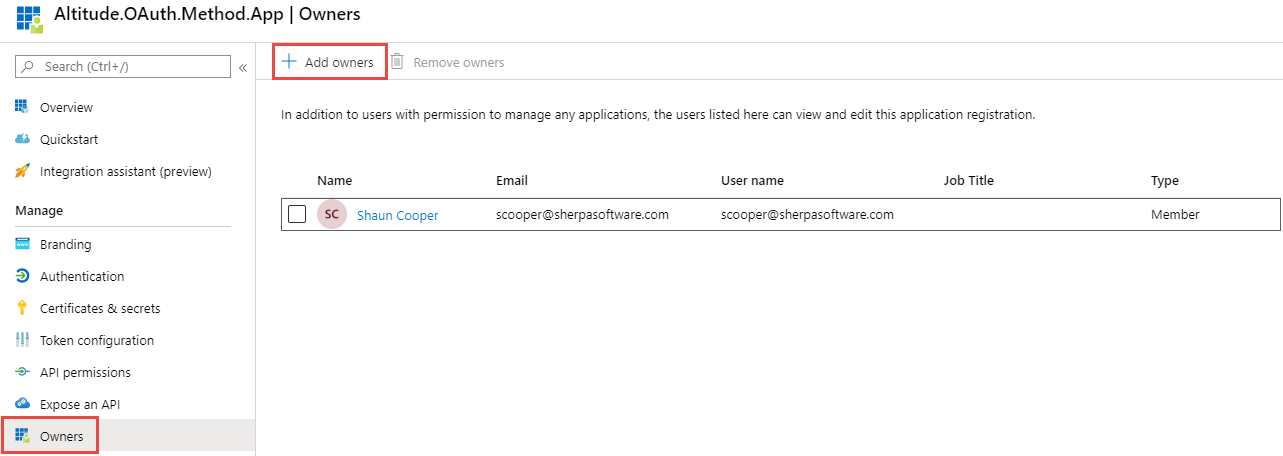Screen dimensions: 1283x456
Task: Click the Remove owners button
Action: click(447, 62)
